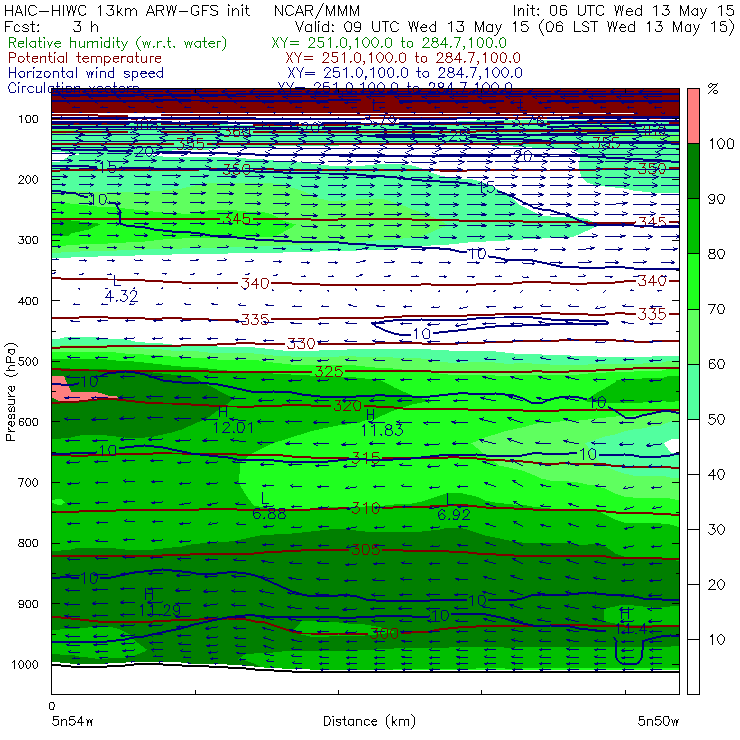Click the red "320" contour label
This screenshot has width=740, height=740.
347,405
